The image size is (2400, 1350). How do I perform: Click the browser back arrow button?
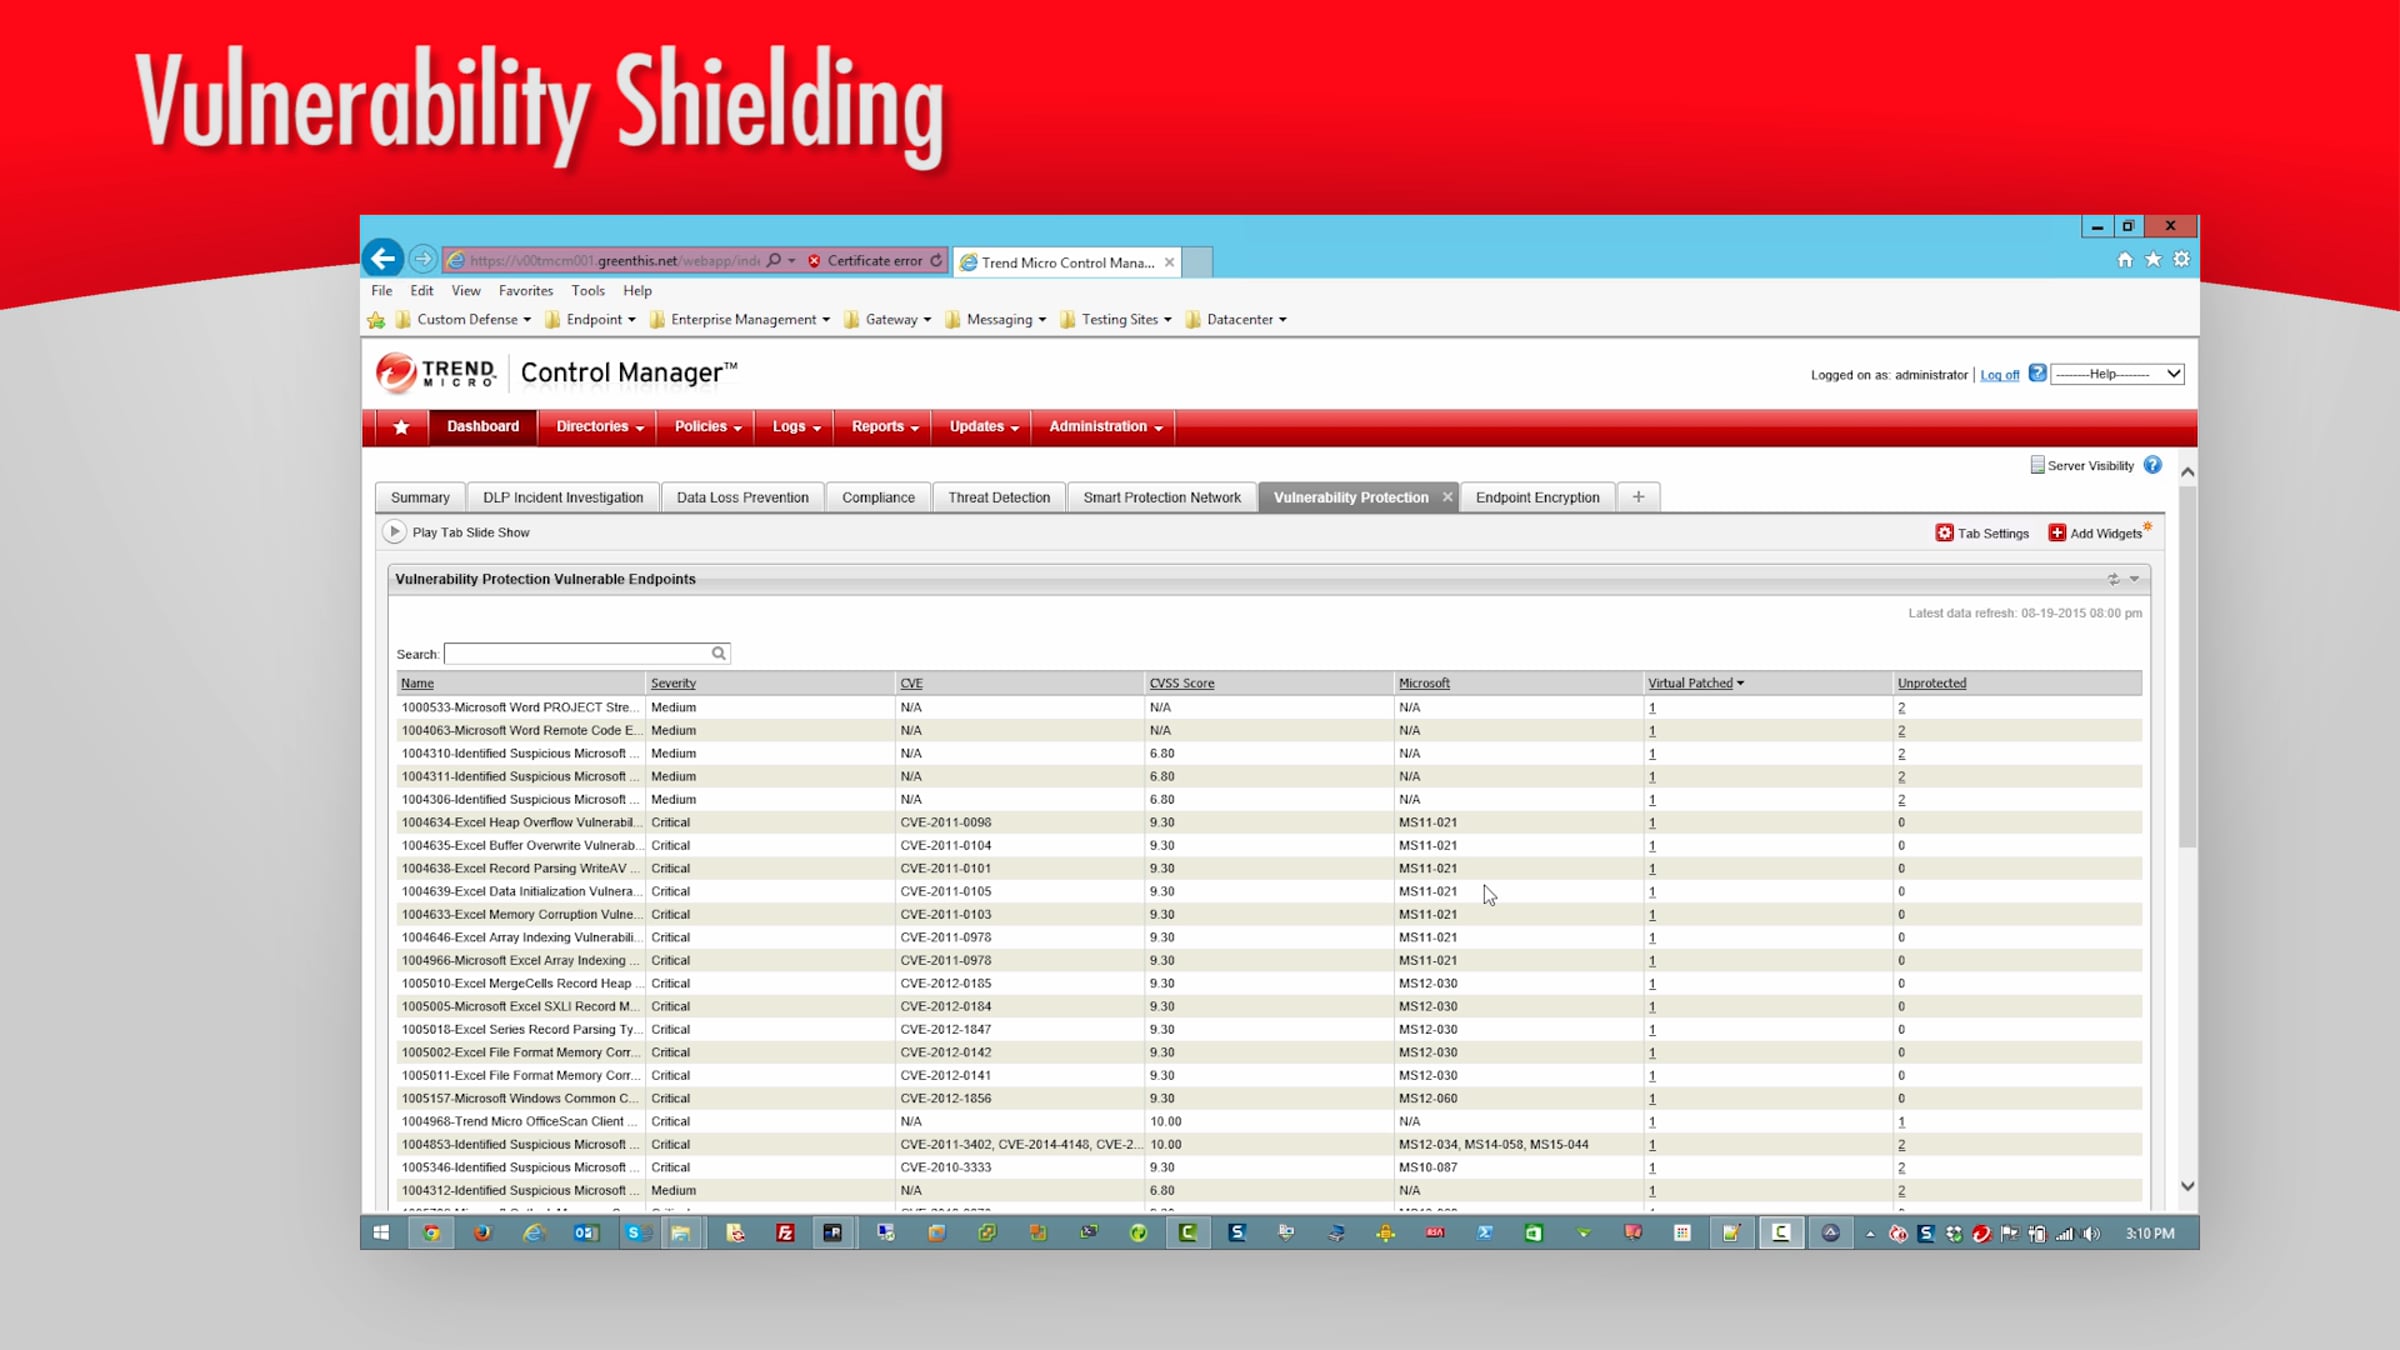click(383, 259)
